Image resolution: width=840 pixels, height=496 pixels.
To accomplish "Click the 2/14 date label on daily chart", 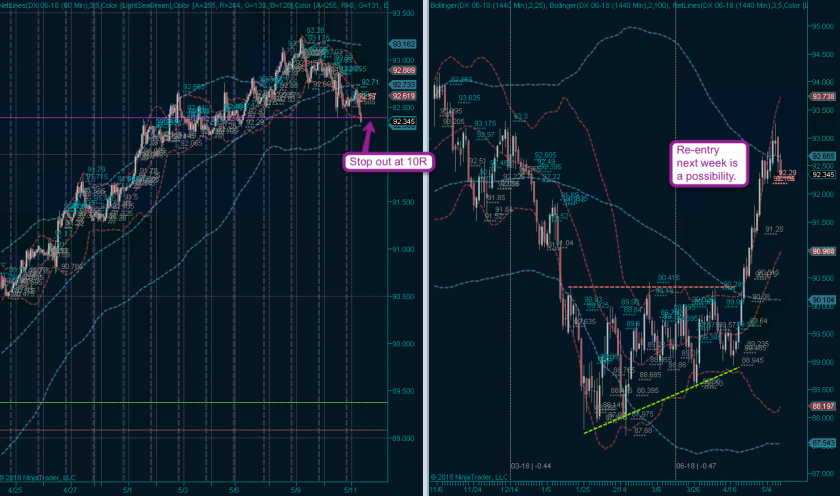I will point(619,490).
